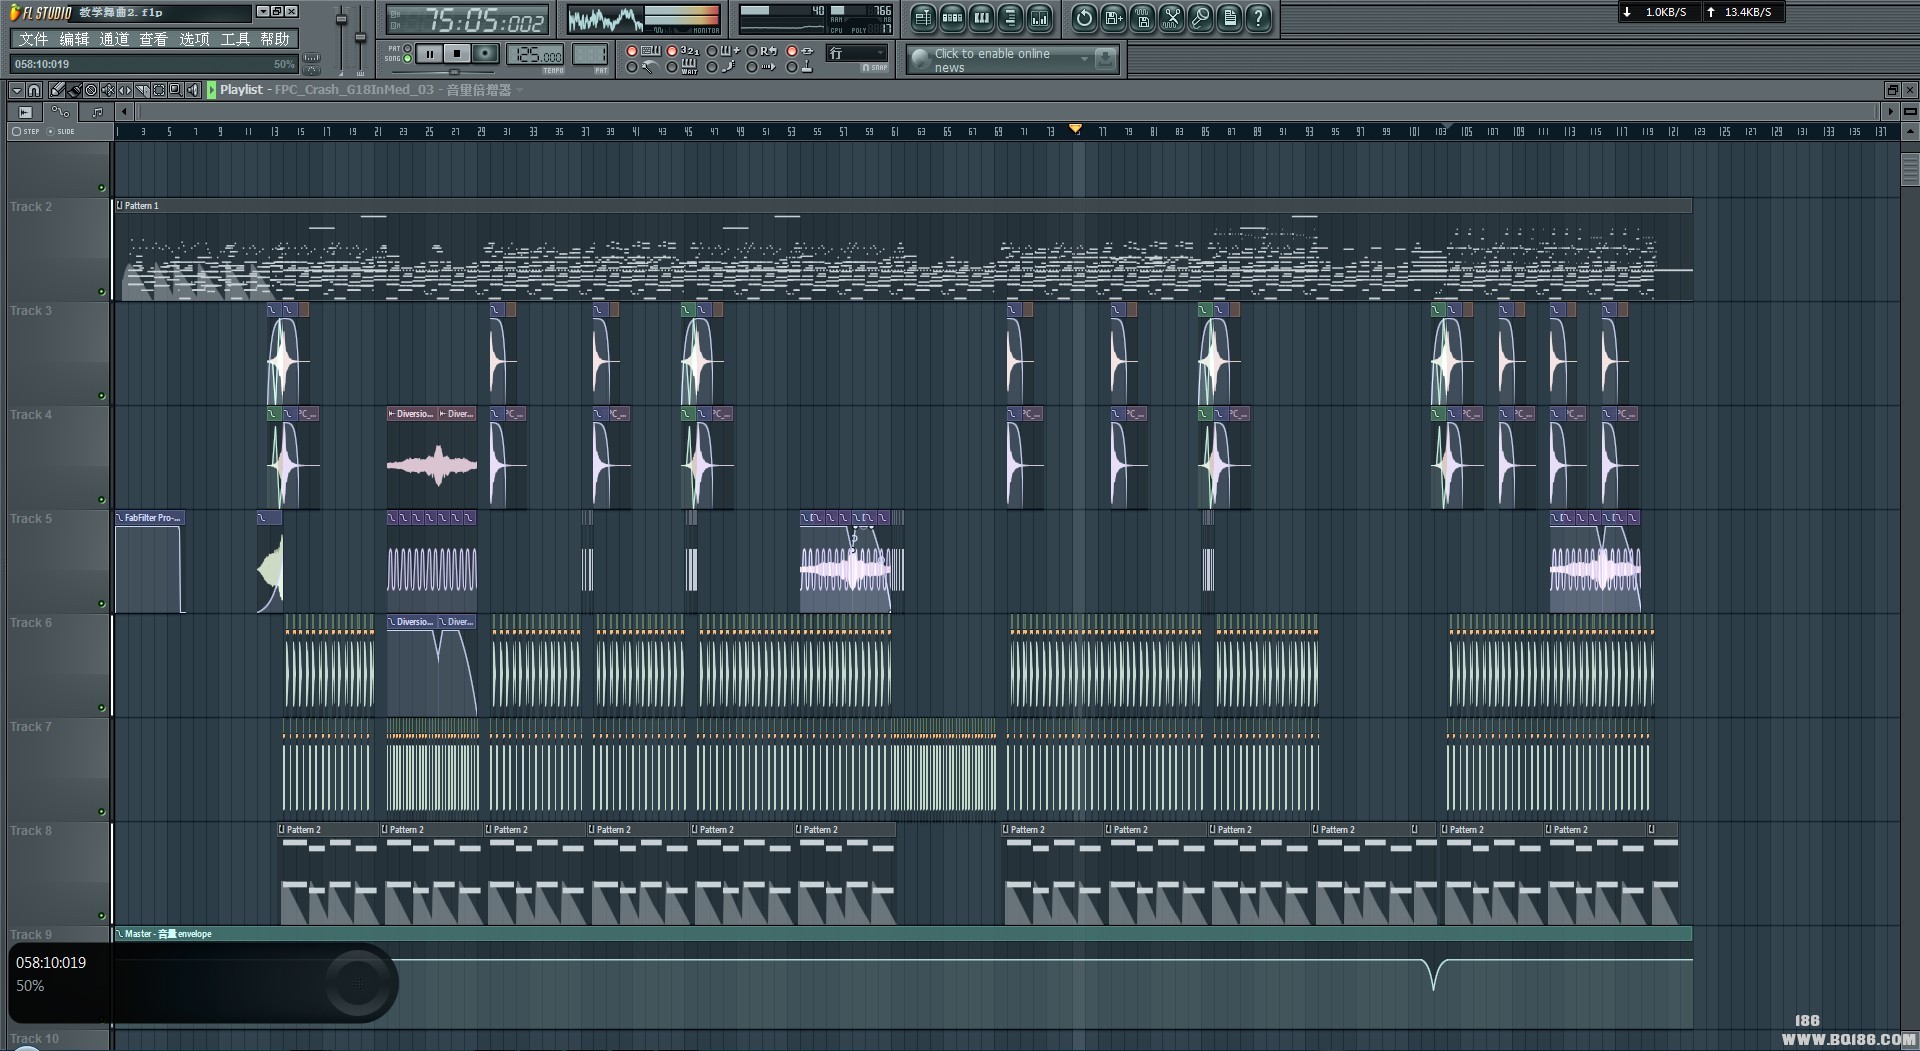The width and height of the screenshot is (1920, 1051).
Task: Toggle mute LED on Track 6
Action: pyautogui.click(x=101, y=707)
